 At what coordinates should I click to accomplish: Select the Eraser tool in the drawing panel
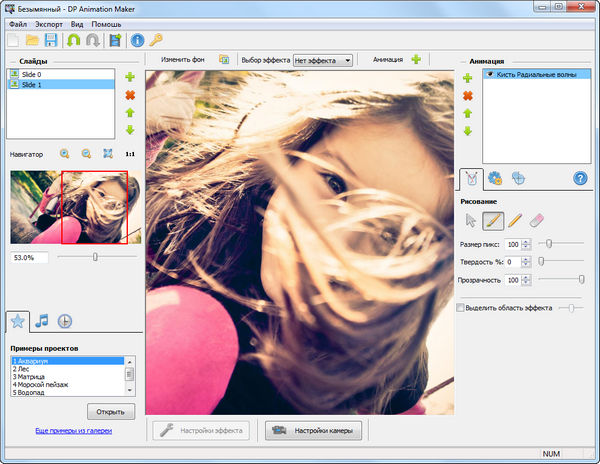[535, 219]
